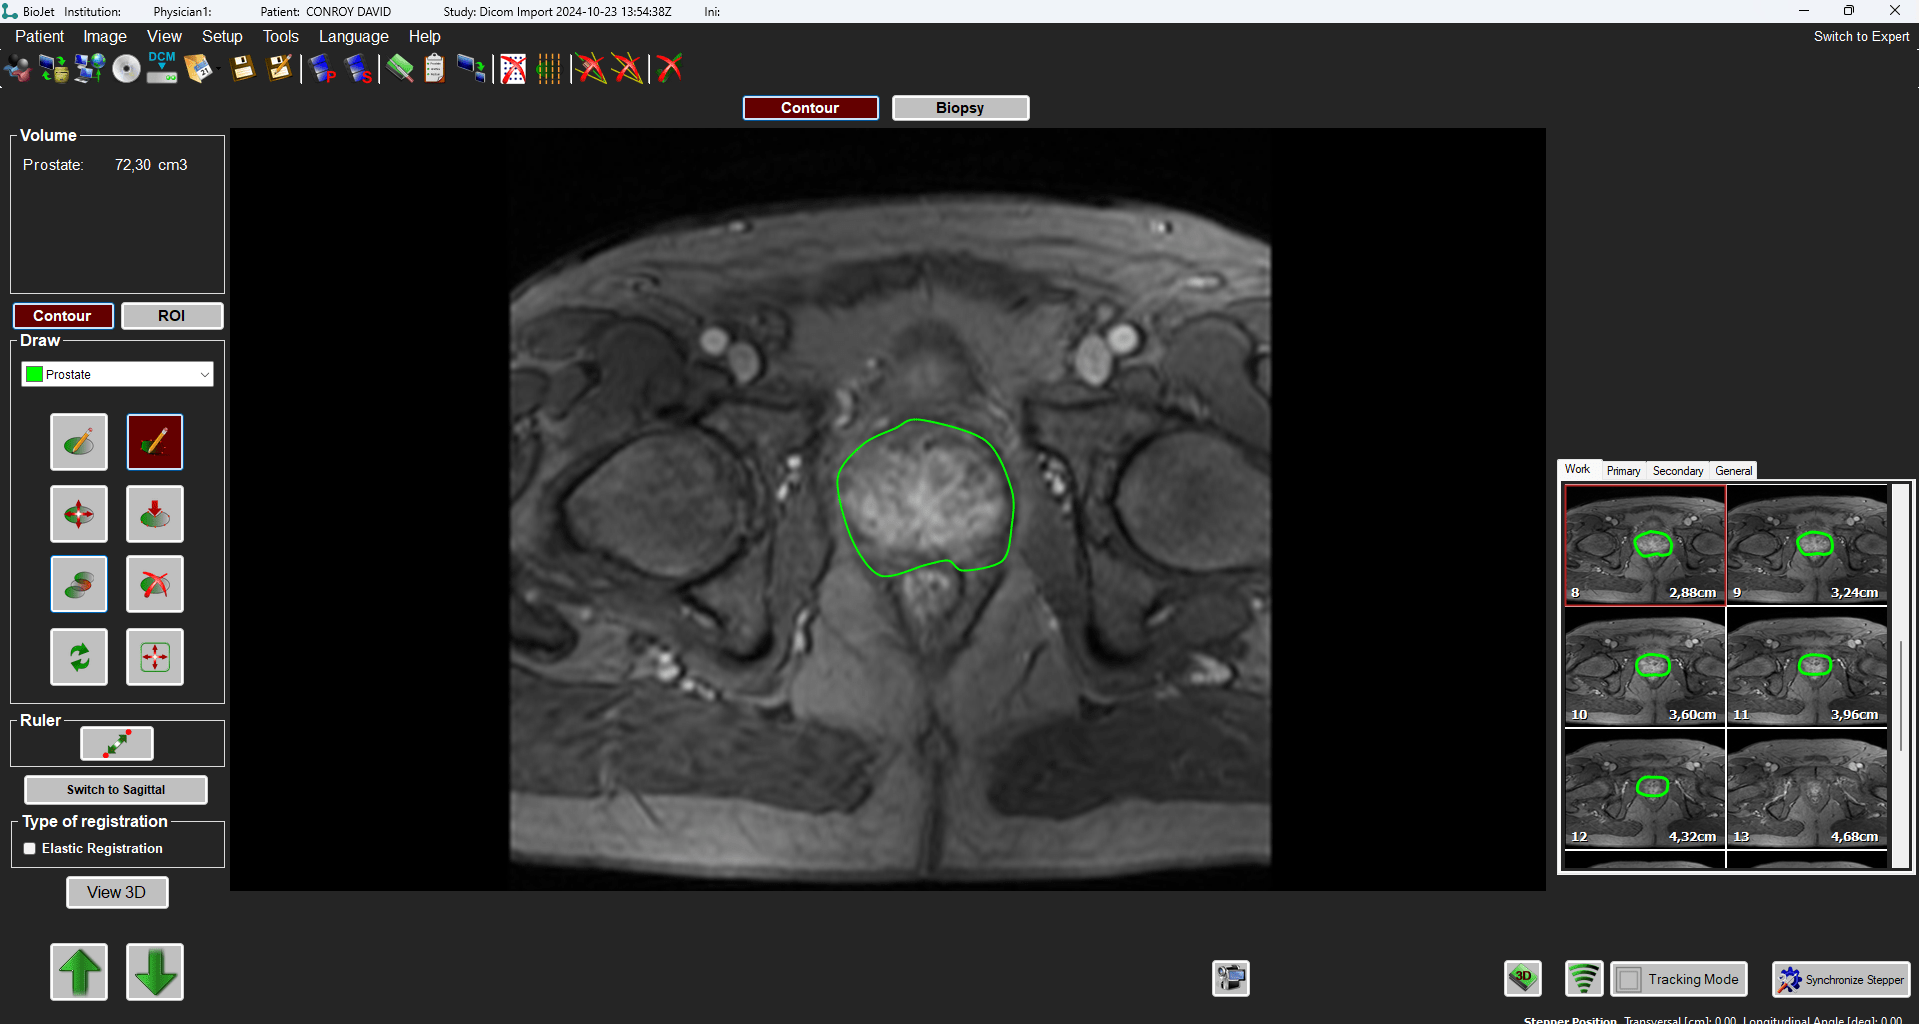
Task: Click the video camera capture icon
Action: click(1230, 978)
